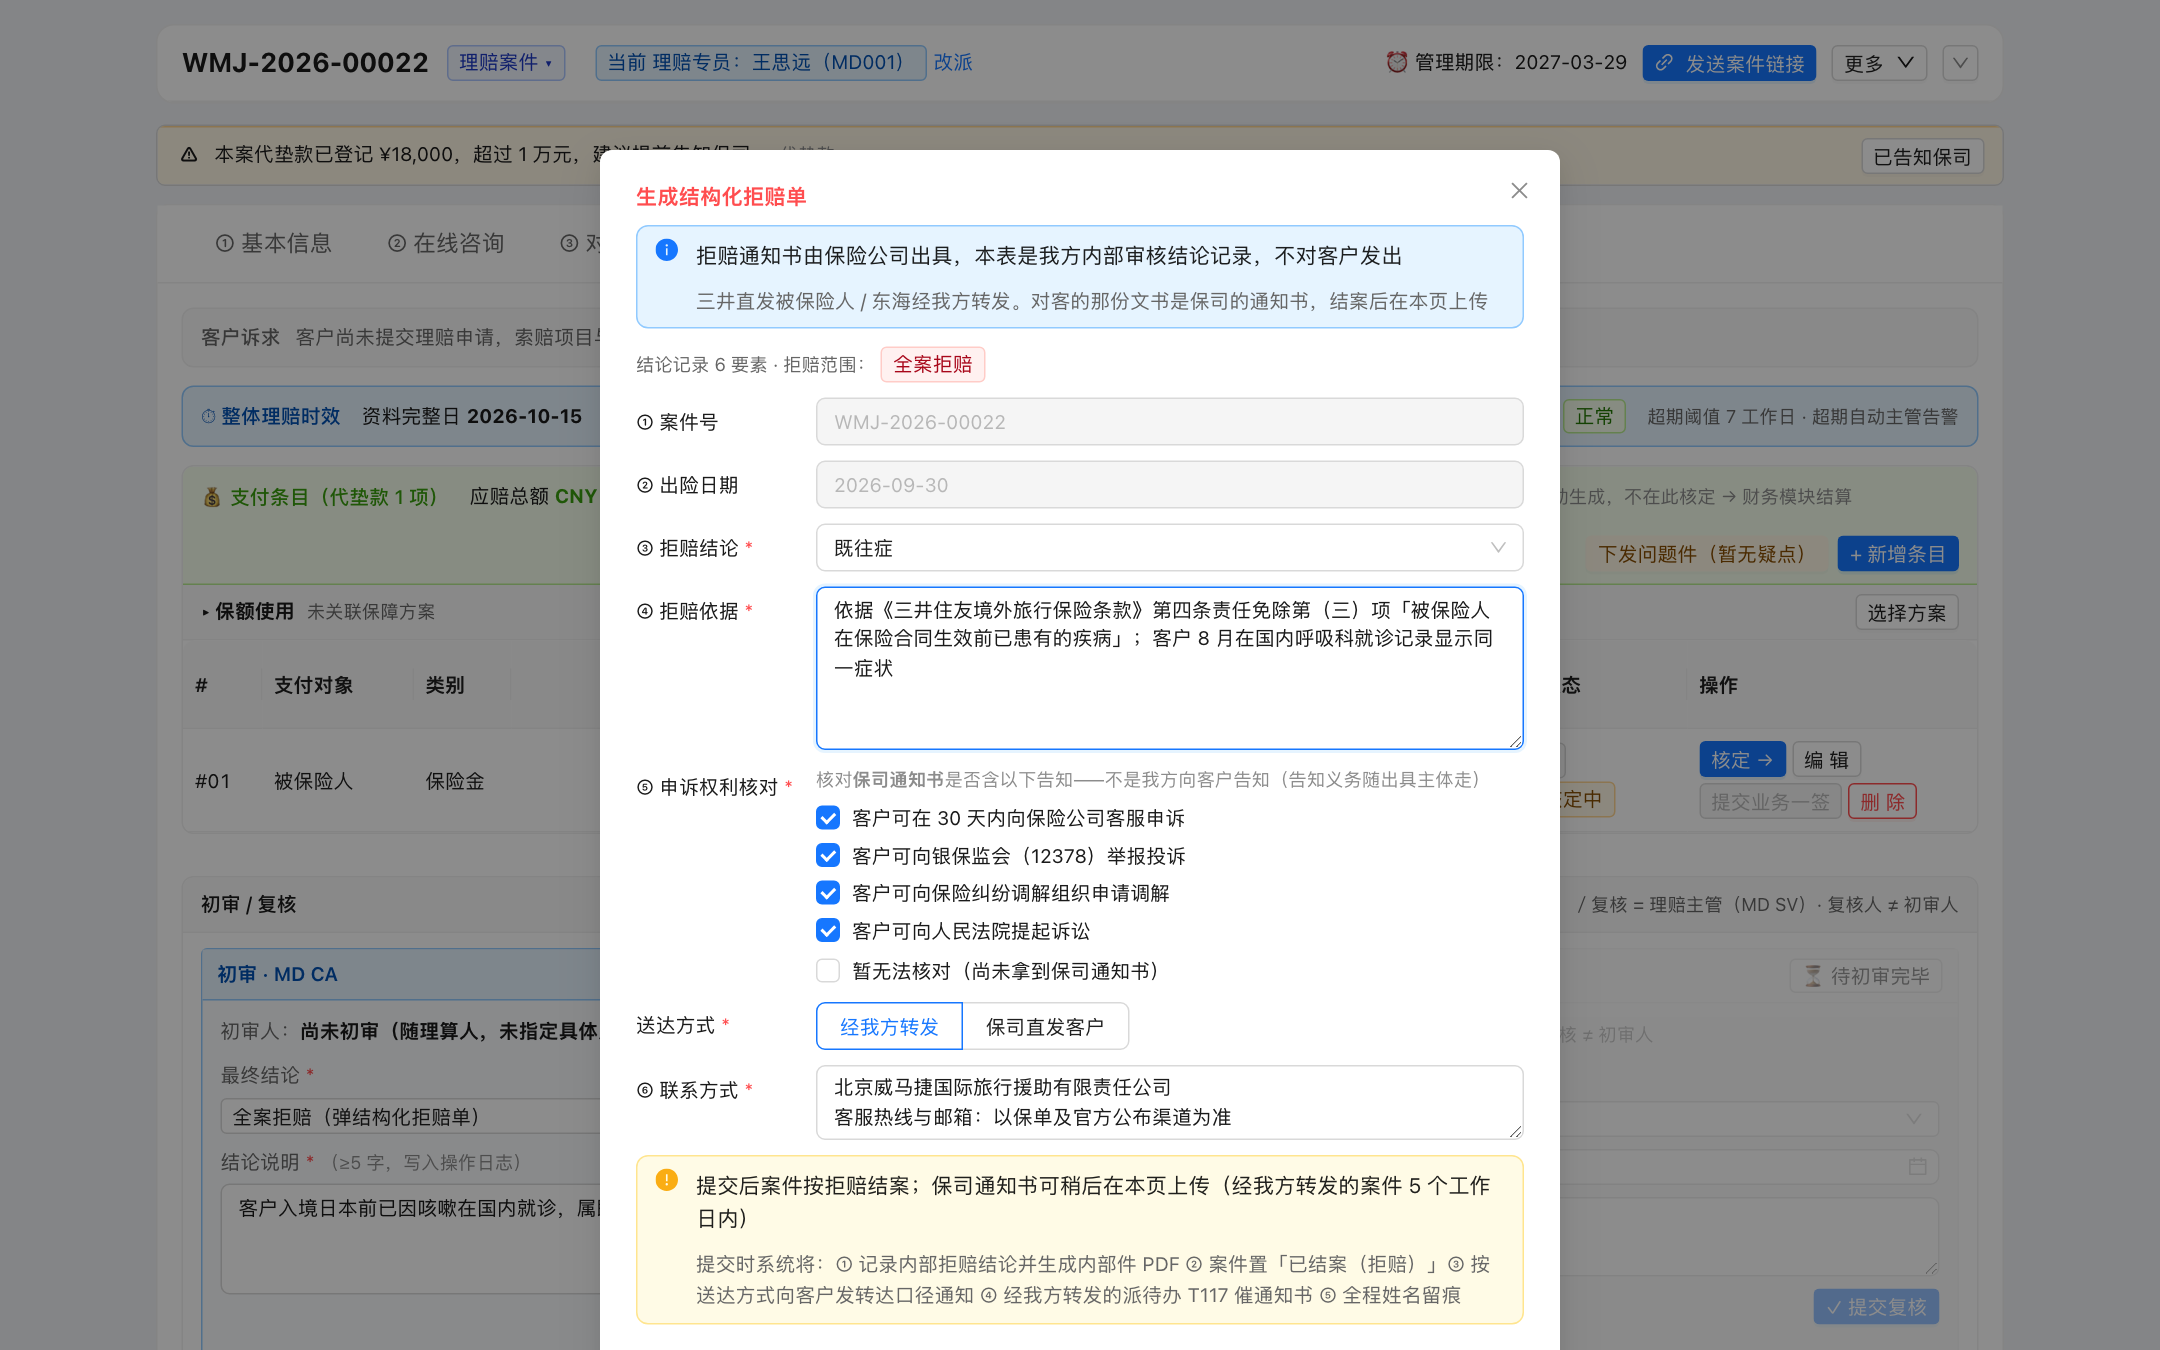Image resolution: width=2160 pixels, height=1350 pixels.
Task: Click the red 删除 button for item #01
Action: (1882, 802)
